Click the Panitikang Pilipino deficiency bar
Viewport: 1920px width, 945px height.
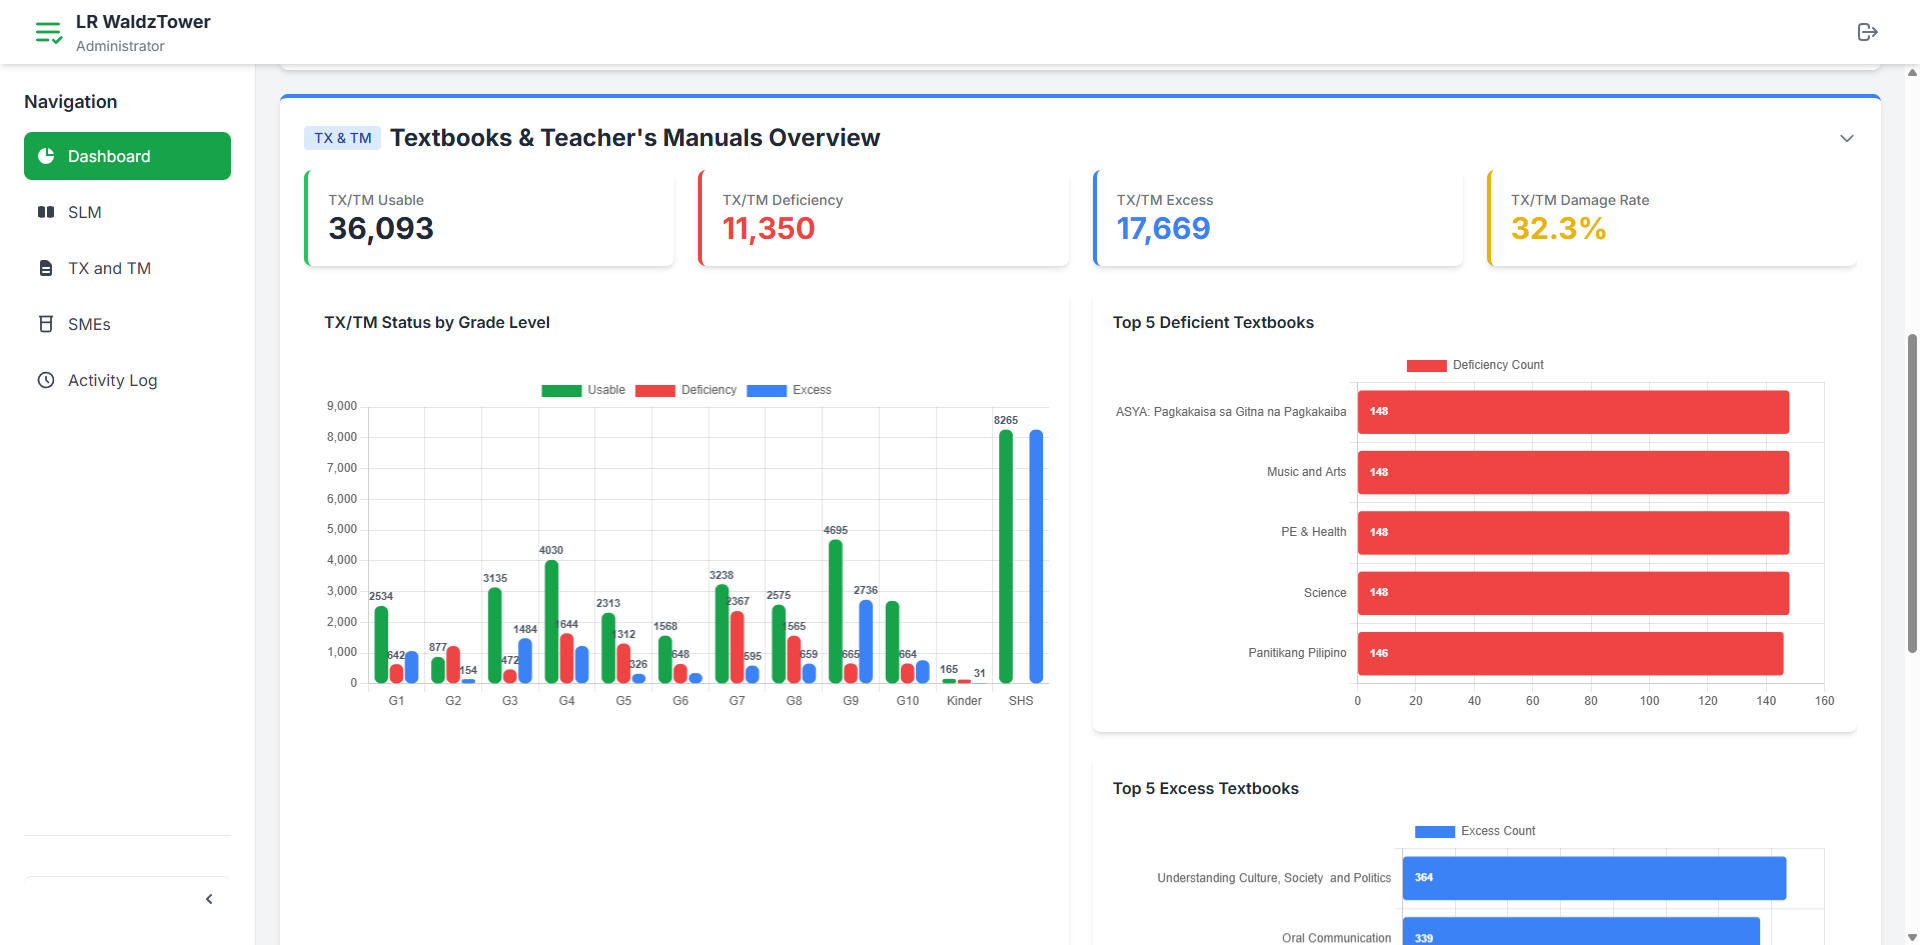click(x=1570, y=653)
